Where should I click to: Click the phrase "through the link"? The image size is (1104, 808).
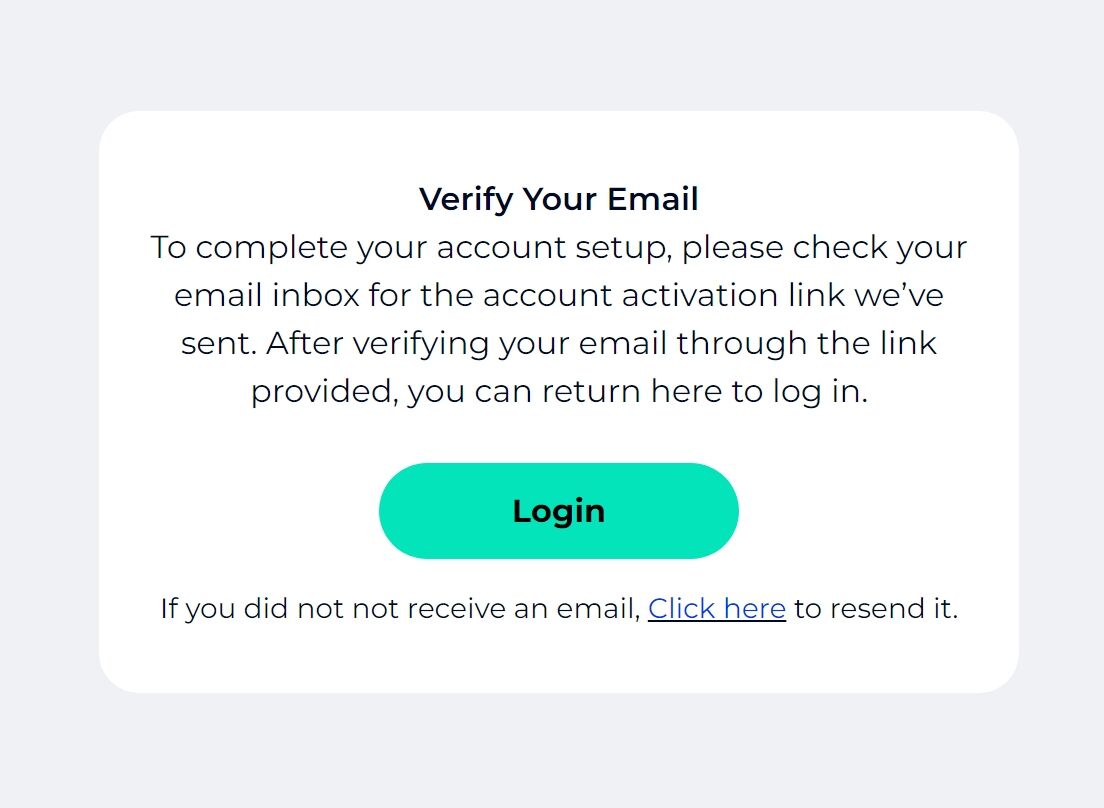coord(806,343)
